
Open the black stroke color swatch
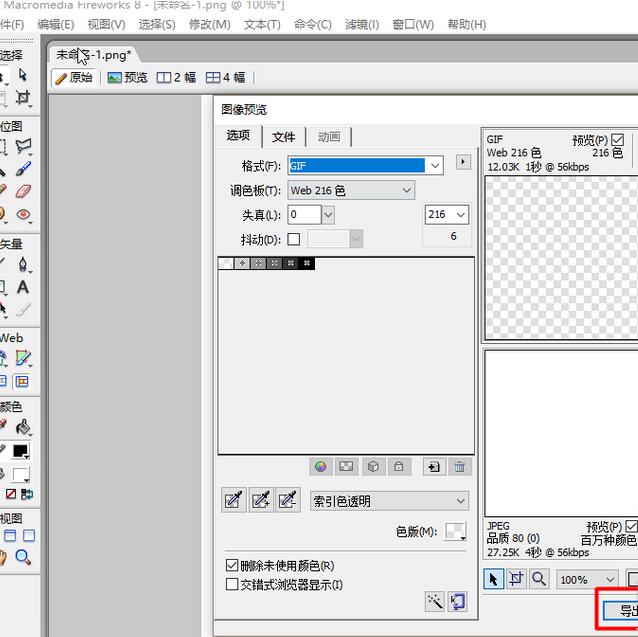click(x=21, y=451)
